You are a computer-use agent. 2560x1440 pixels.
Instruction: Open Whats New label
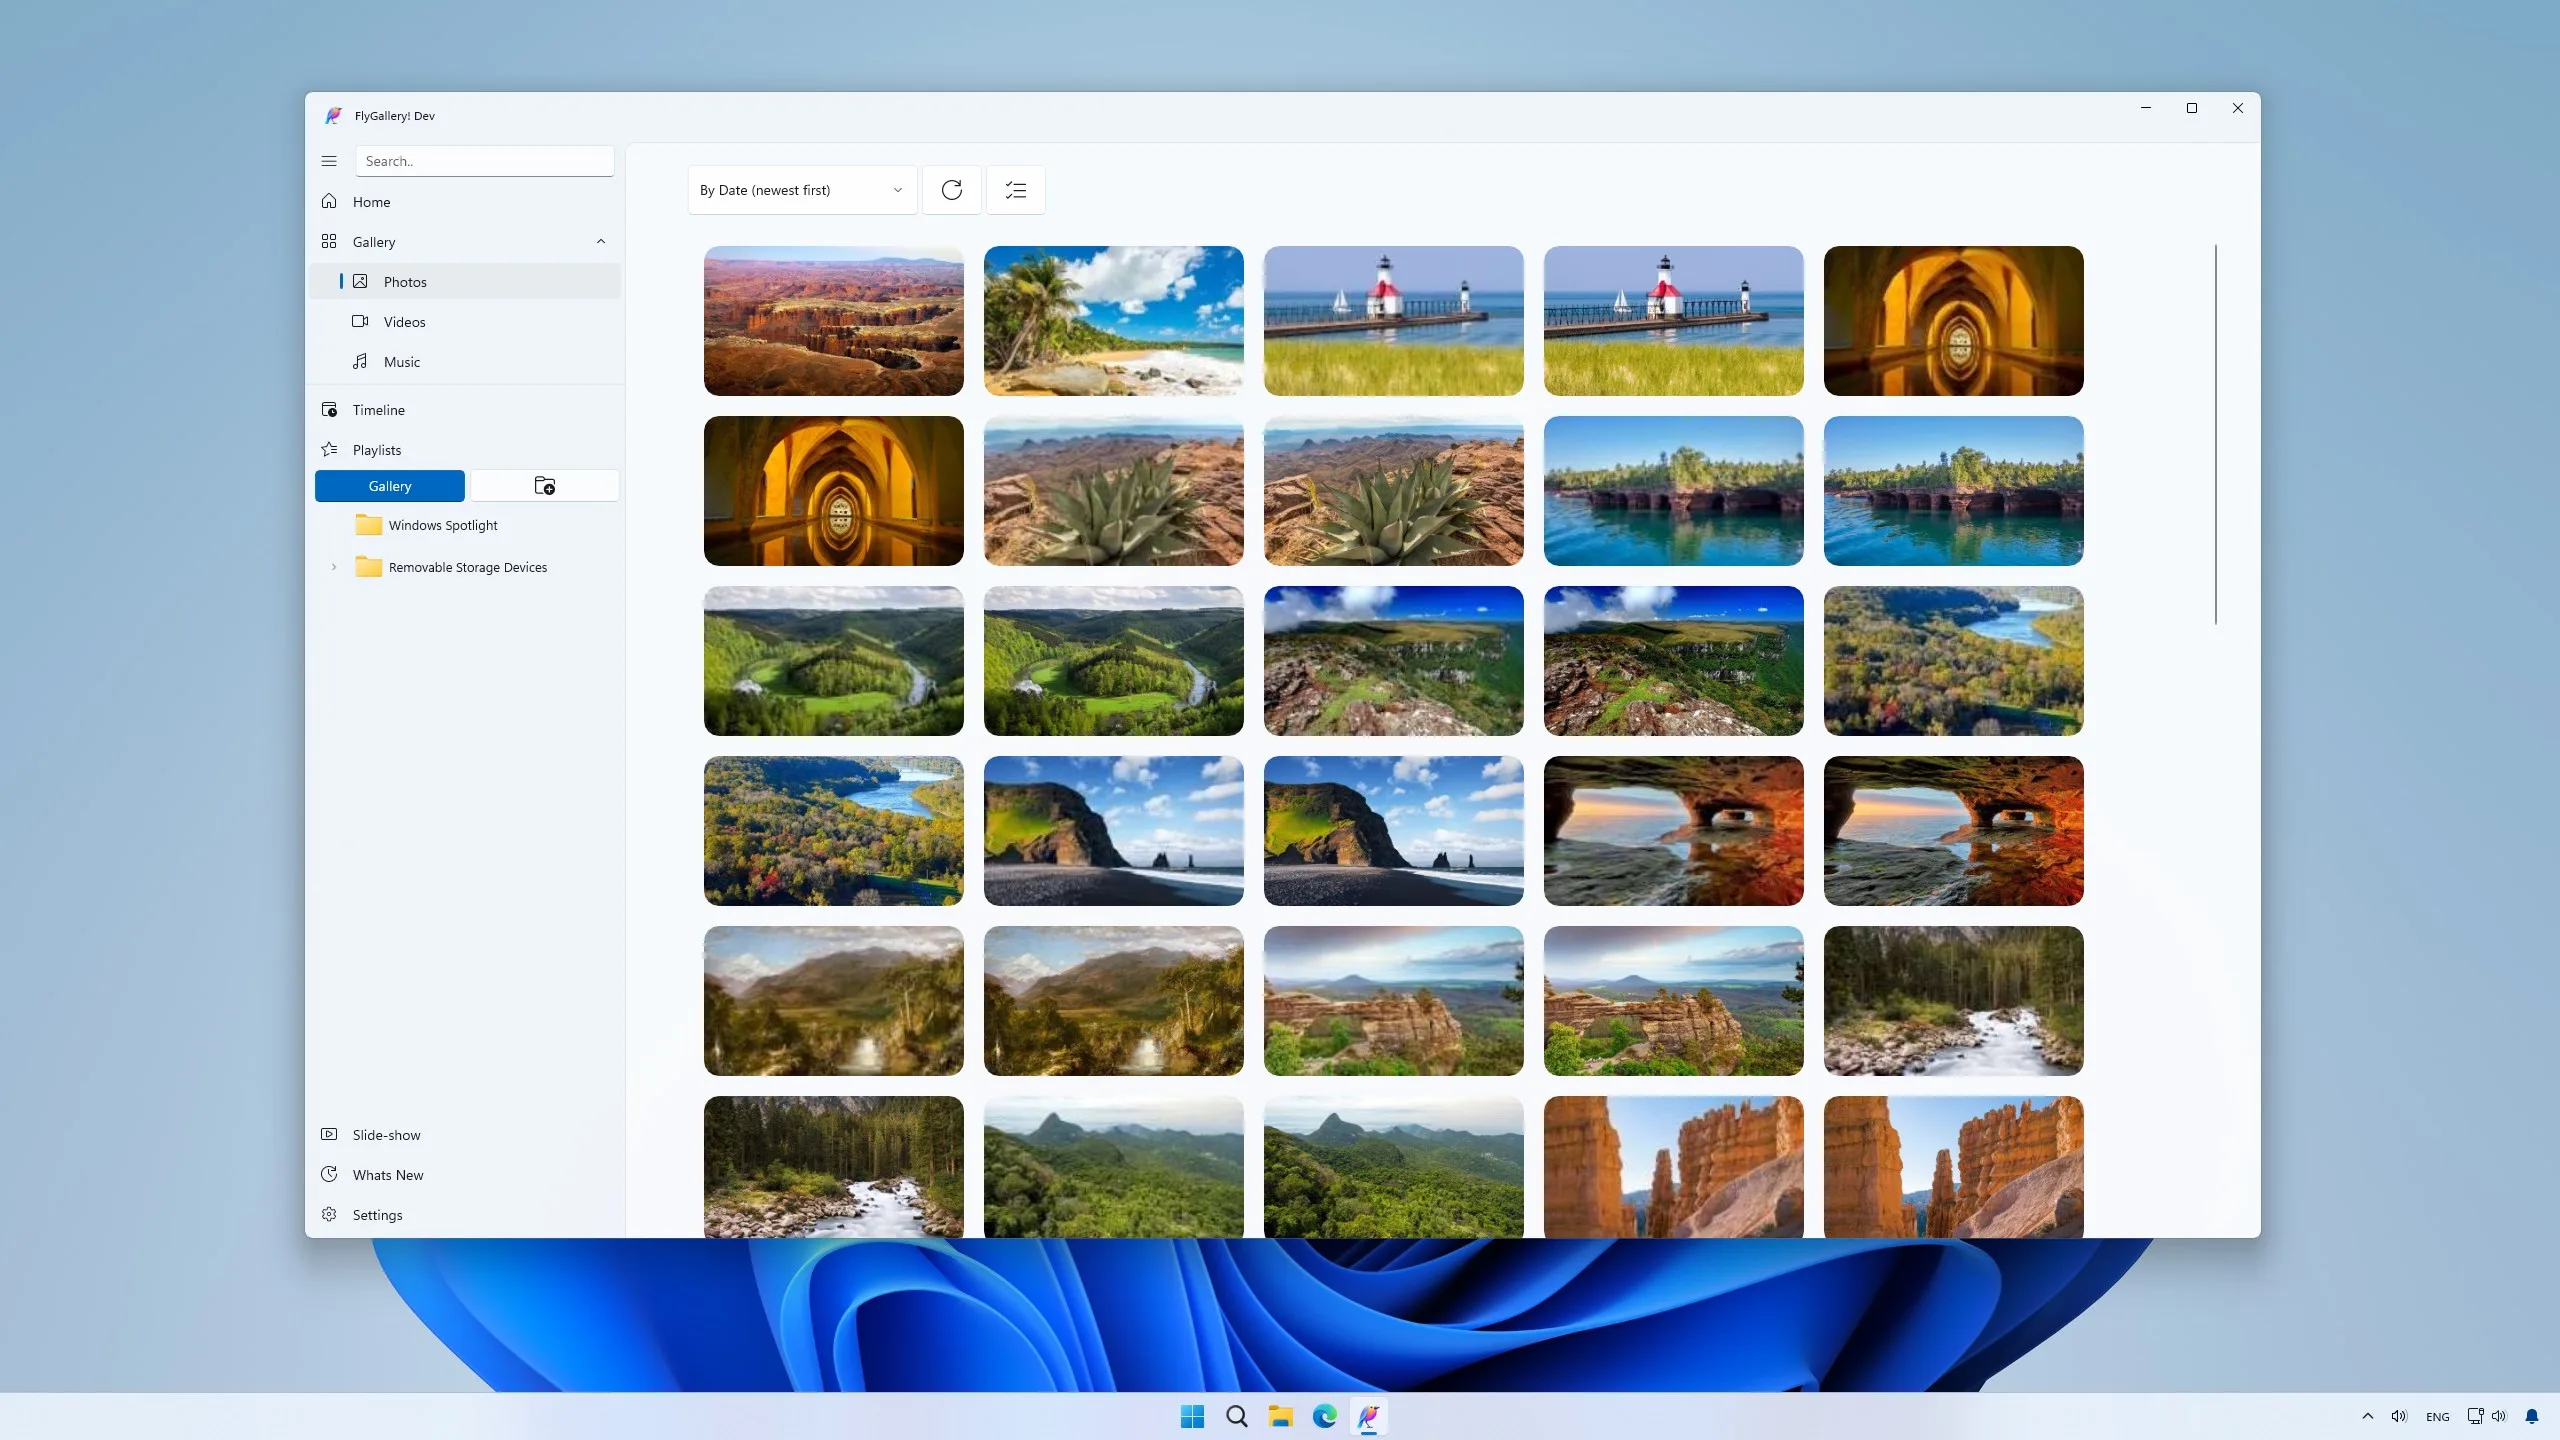388,1175
